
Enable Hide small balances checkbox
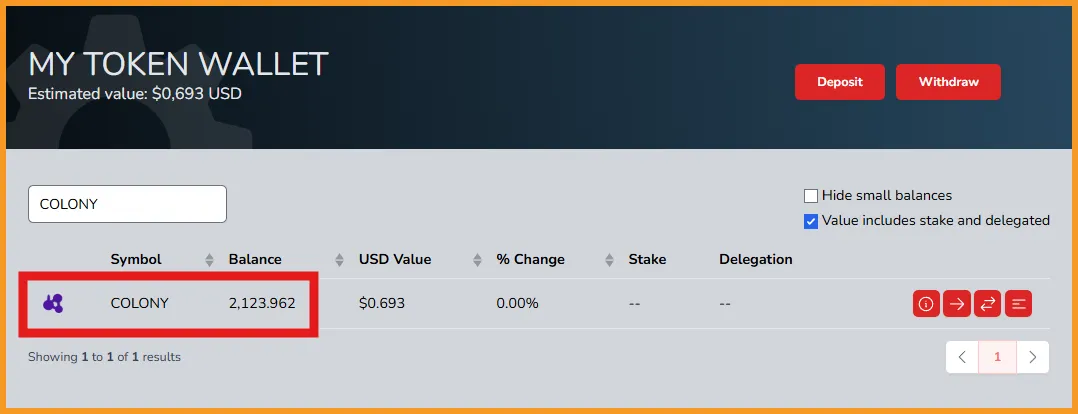coord(811,196)
